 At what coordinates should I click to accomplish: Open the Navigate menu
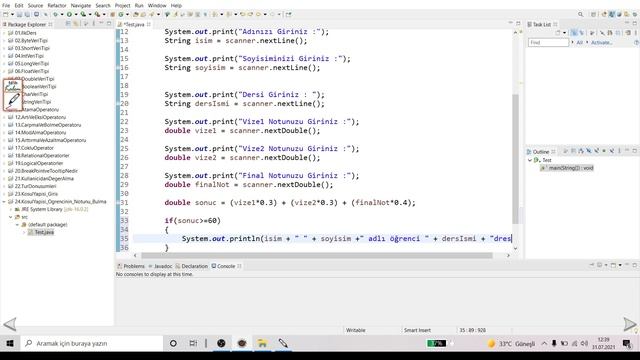click(x=81, y=6)
